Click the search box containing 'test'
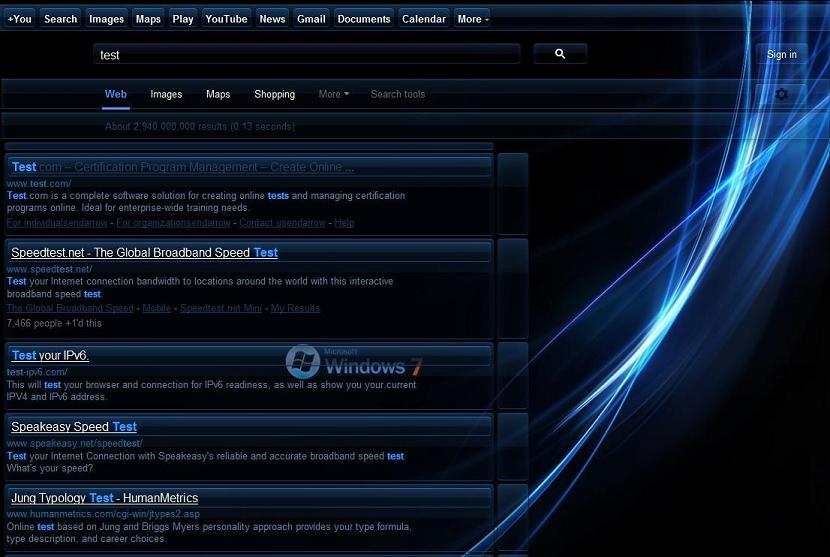This screenshot has height=557, width=830. (x=307, y=54)
